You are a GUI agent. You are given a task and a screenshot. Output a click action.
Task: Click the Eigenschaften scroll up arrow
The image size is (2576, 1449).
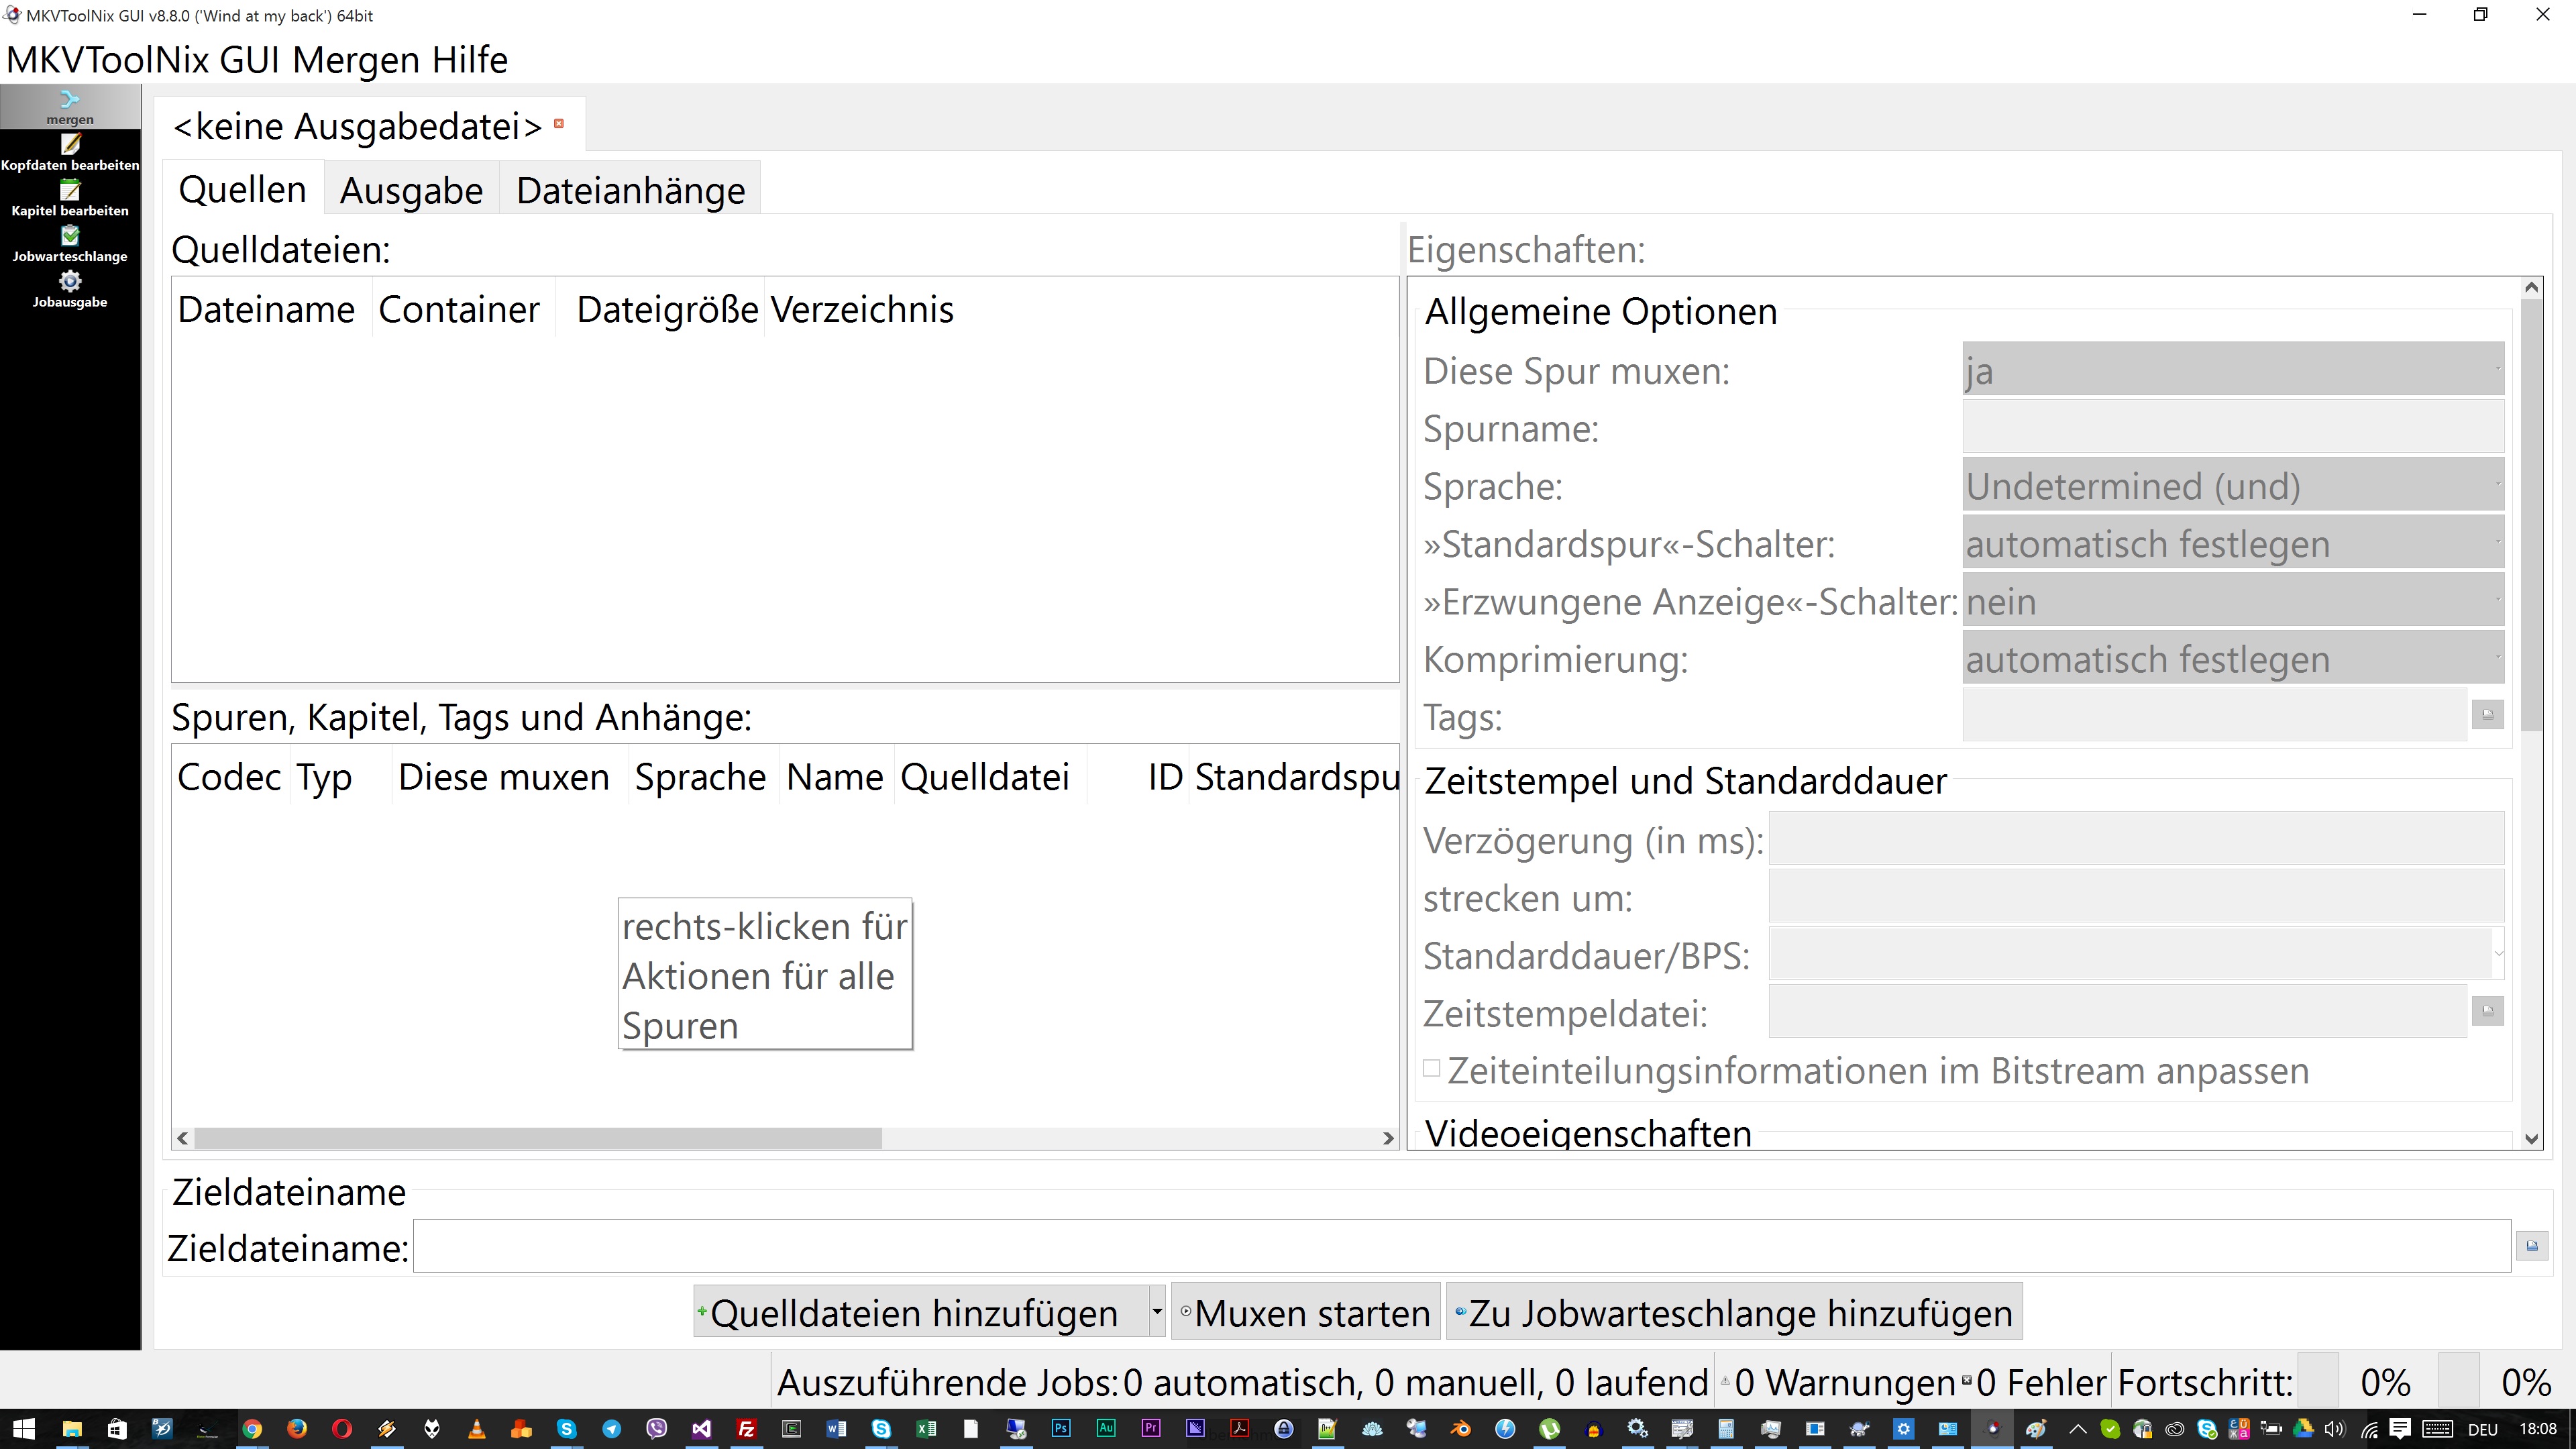click(2531, 288)
